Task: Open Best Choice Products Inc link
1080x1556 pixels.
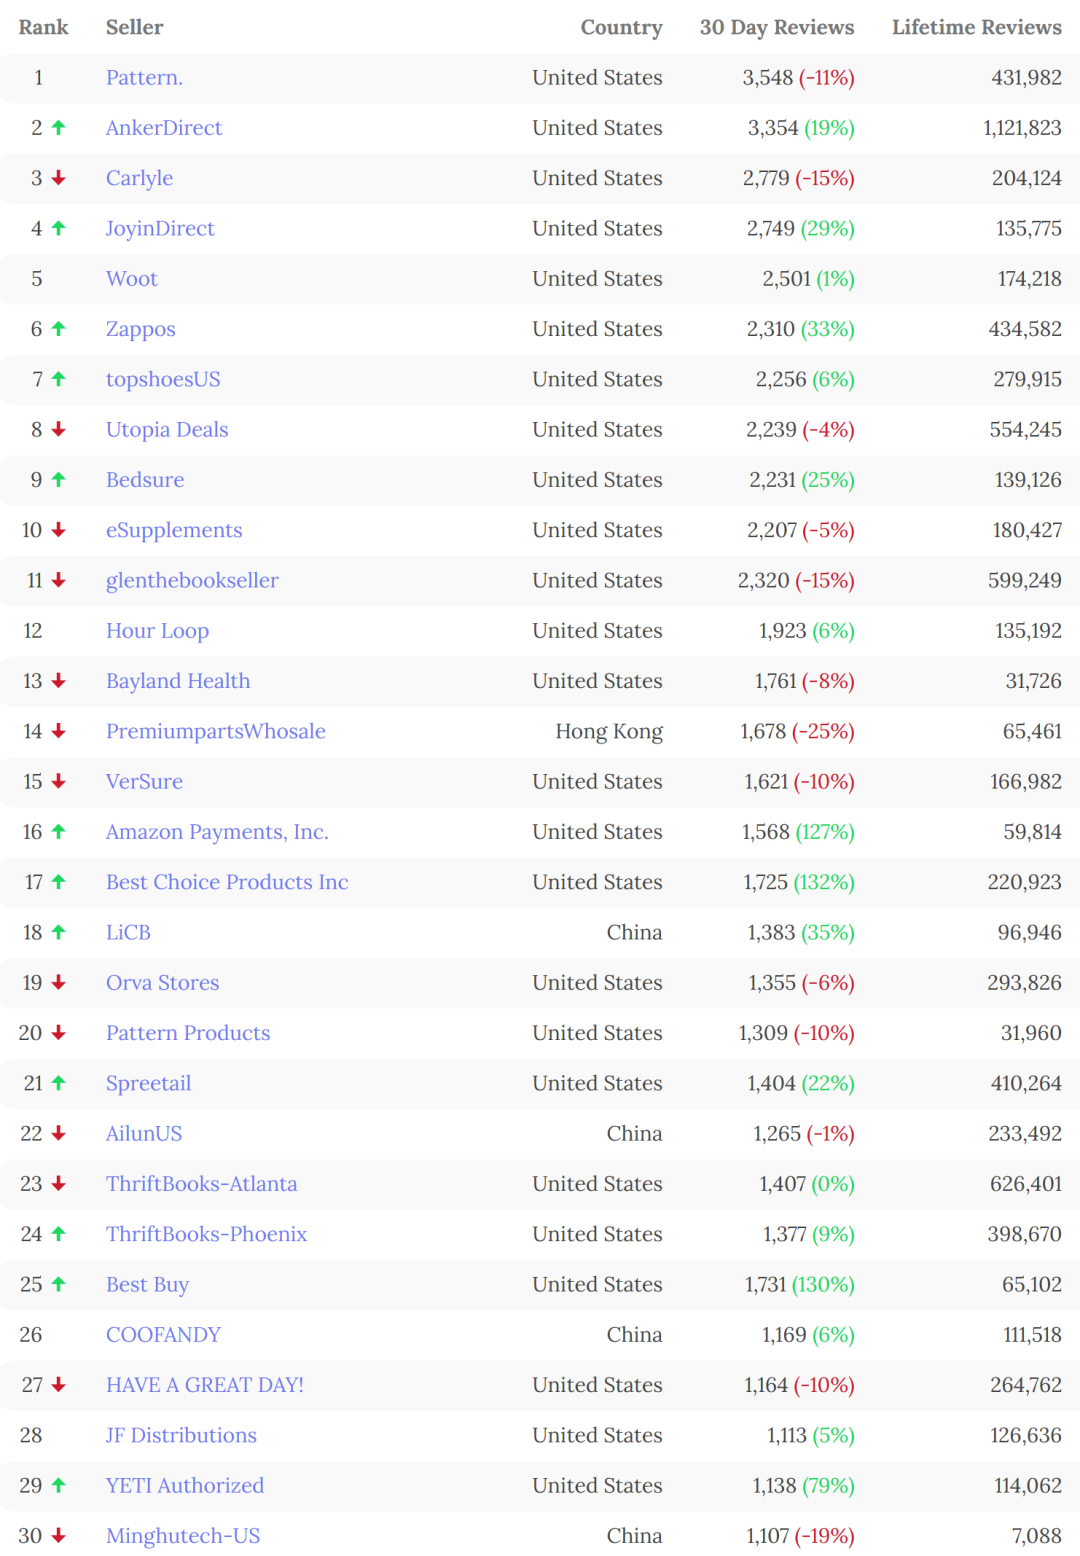Action: click(x=227, y=882)
